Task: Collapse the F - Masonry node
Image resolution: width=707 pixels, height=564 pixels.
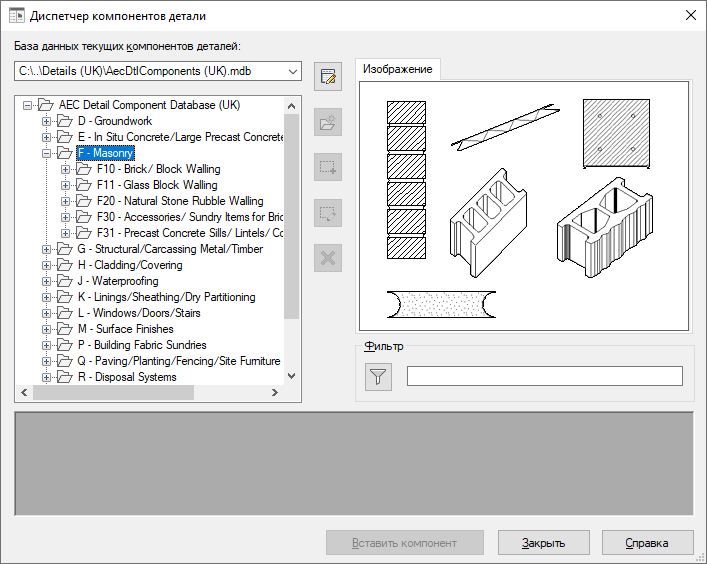Action: 46,153
